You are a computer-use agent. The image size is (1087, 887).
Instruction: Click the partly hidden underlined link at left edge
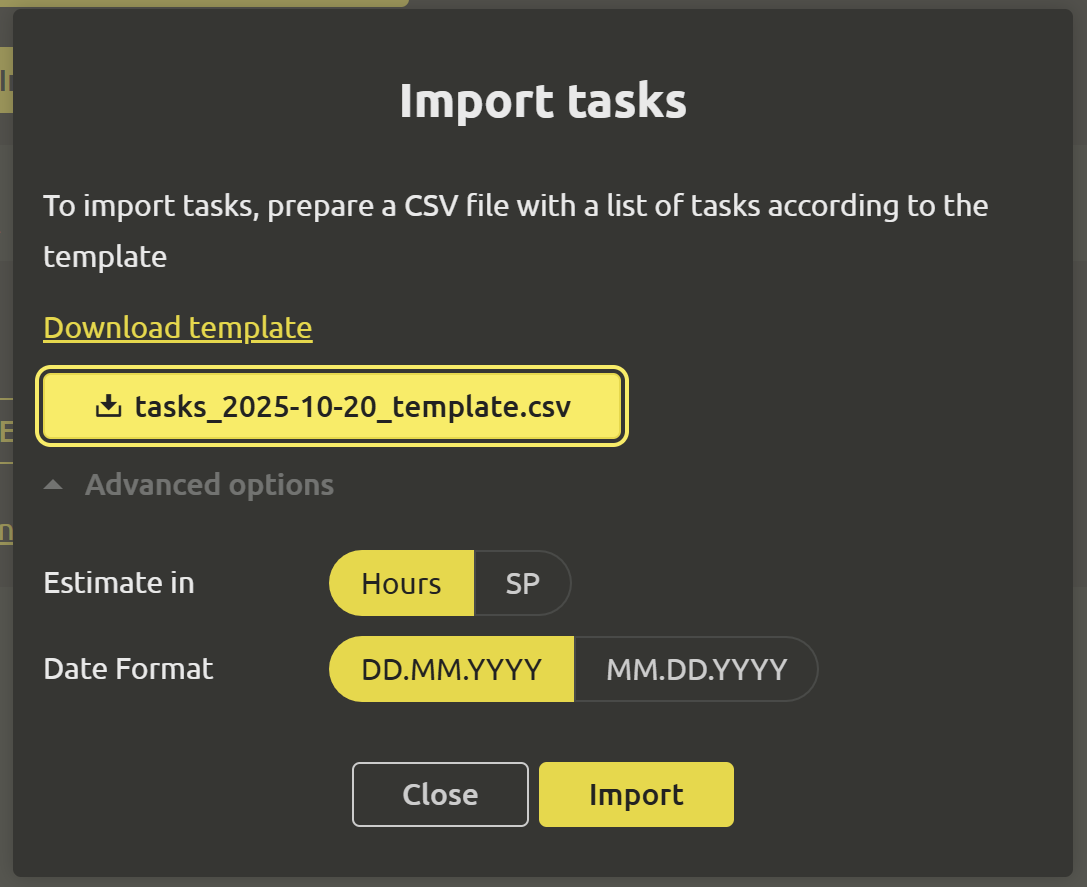tap(6, 532)
